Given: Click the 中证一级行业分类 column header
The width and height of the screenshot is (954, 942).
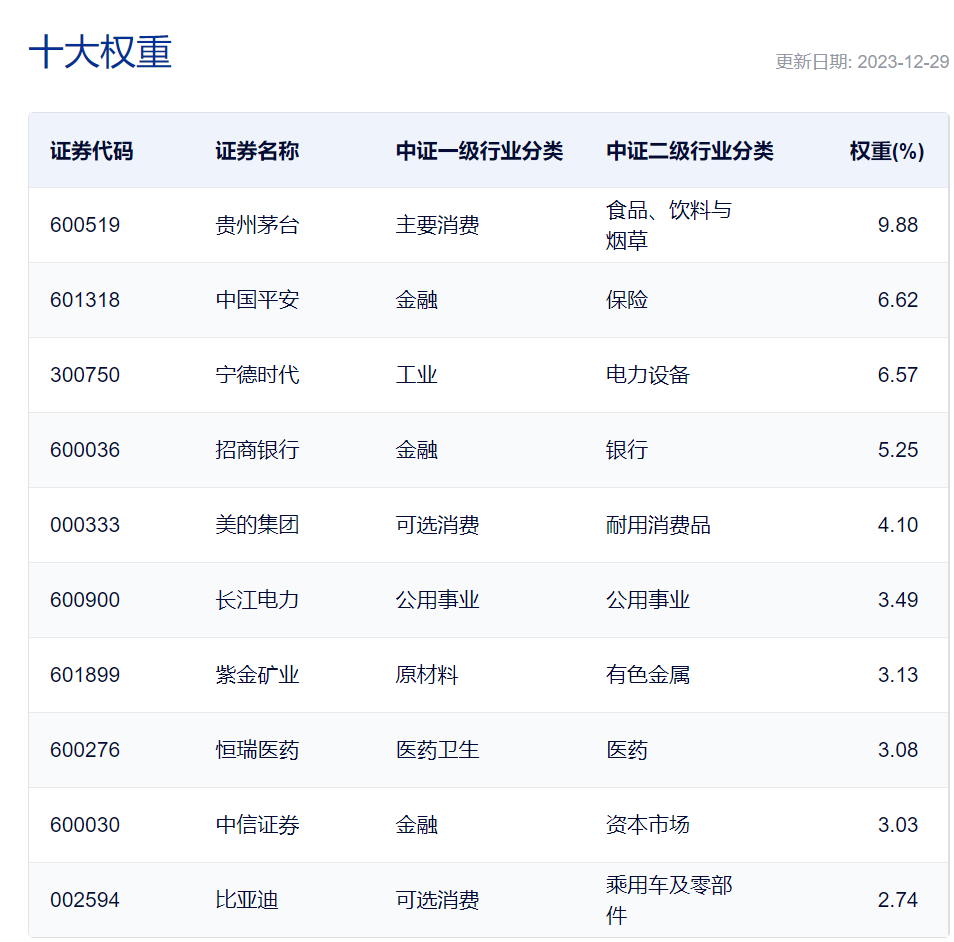Looking at the screenshot, I should tap(479, 151).
